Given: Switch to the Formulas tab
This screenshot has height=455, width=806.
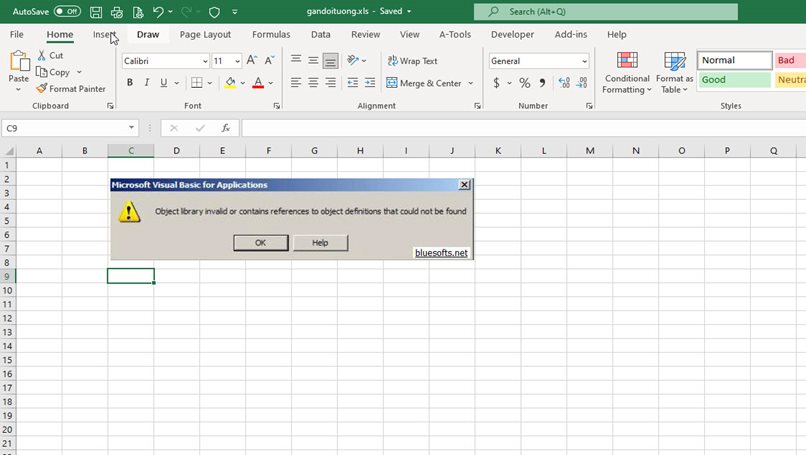Looking at the screenshot, I should 271,34.
